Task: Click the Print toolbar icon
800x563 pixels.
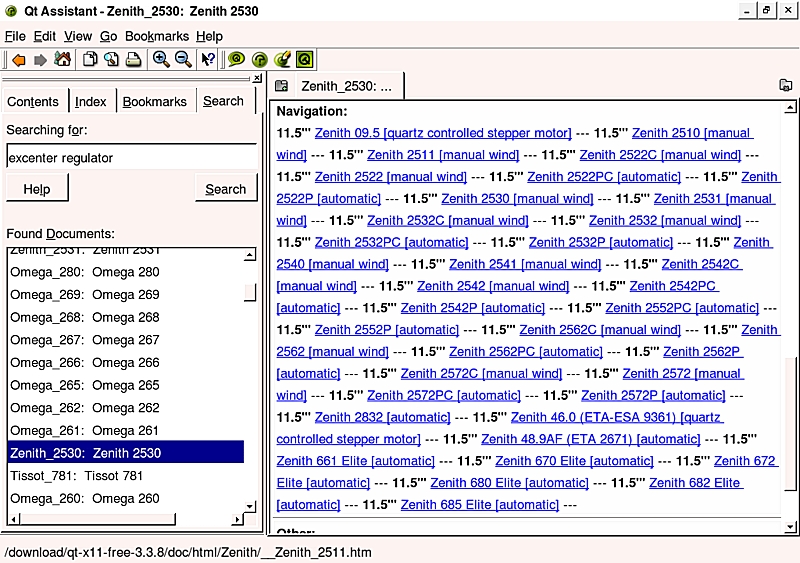Action: [x=133, y=60]
